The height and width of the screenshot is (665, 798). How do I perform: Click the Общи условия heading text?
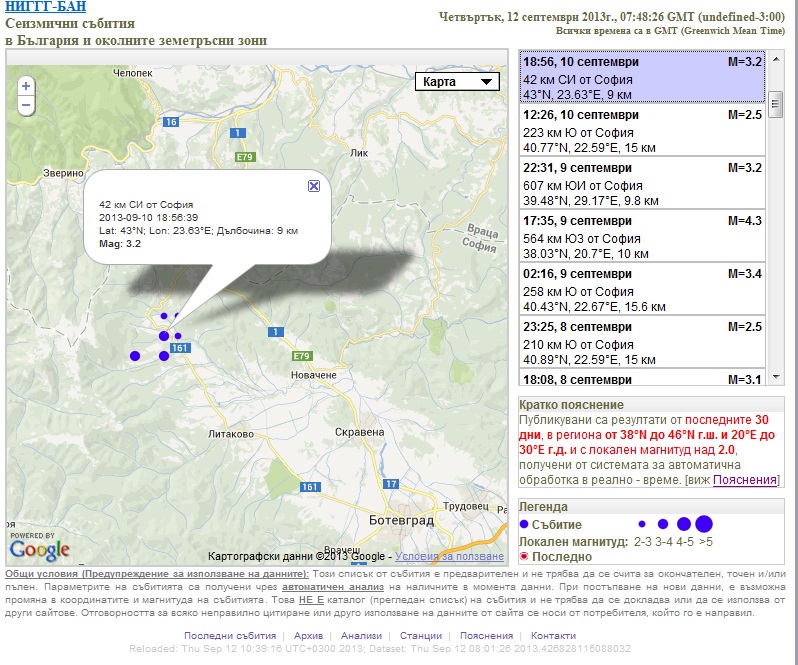[x=157, y=573]
